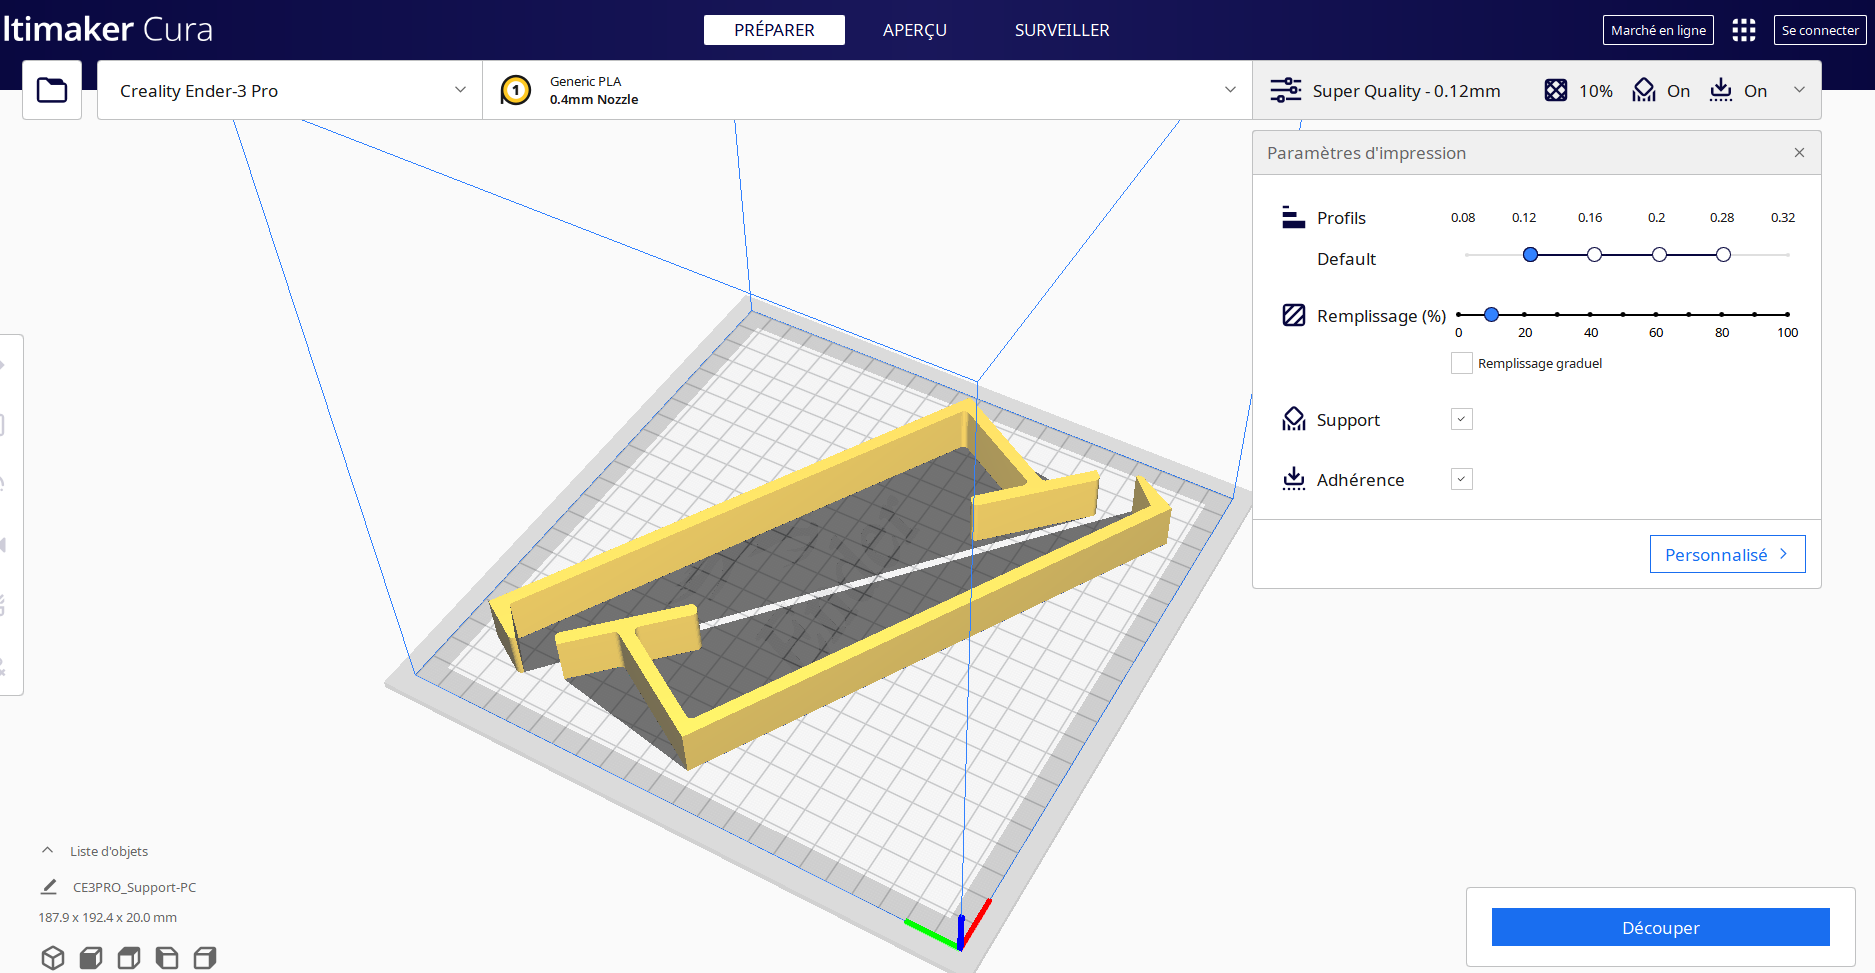Click the Remplissage hatched icon
Viewport: 1875px width, 973px height.
1294,315
